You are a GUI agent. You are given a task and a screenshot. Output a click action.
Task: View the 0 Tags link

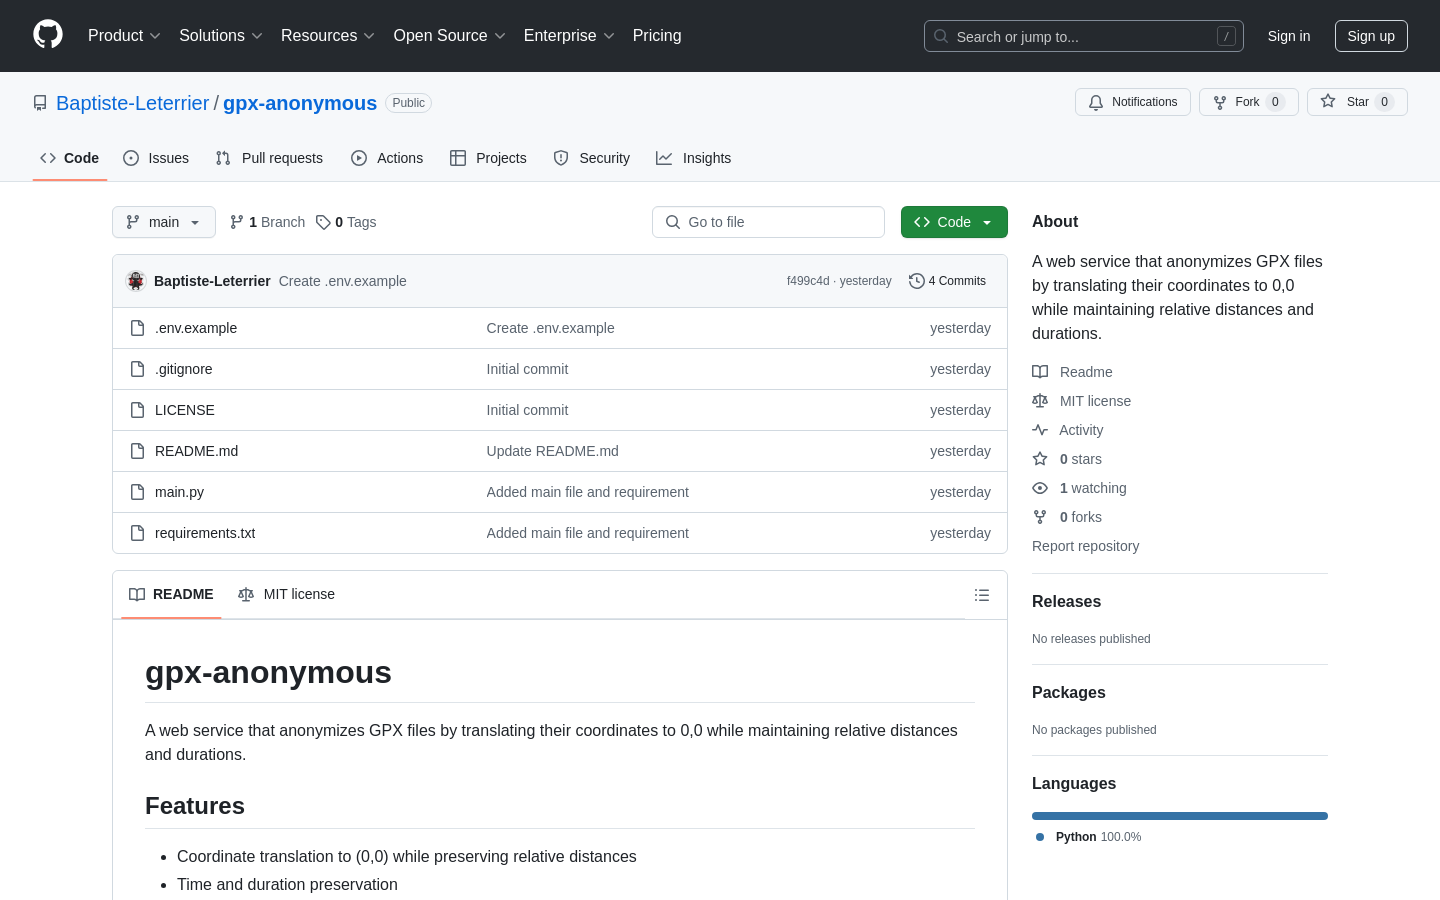pyautogui.click(x=346, y=222)
